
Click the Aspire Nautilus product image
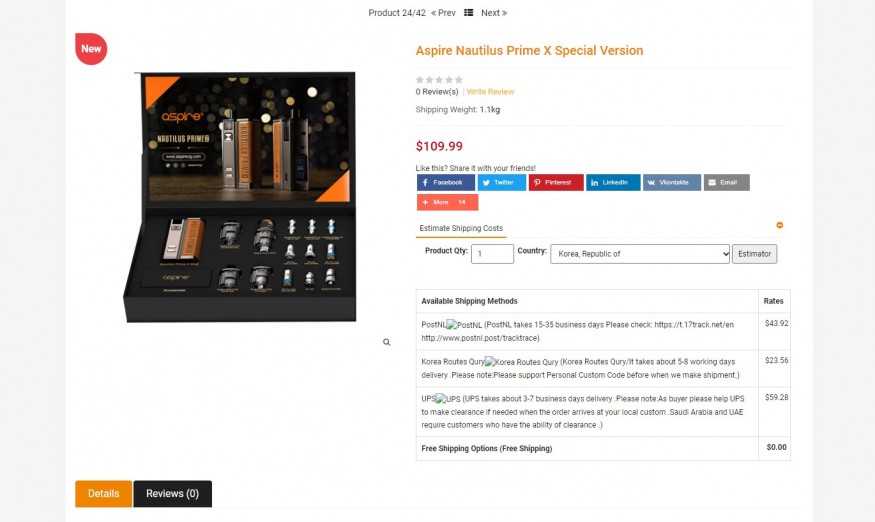coord(239,197)
